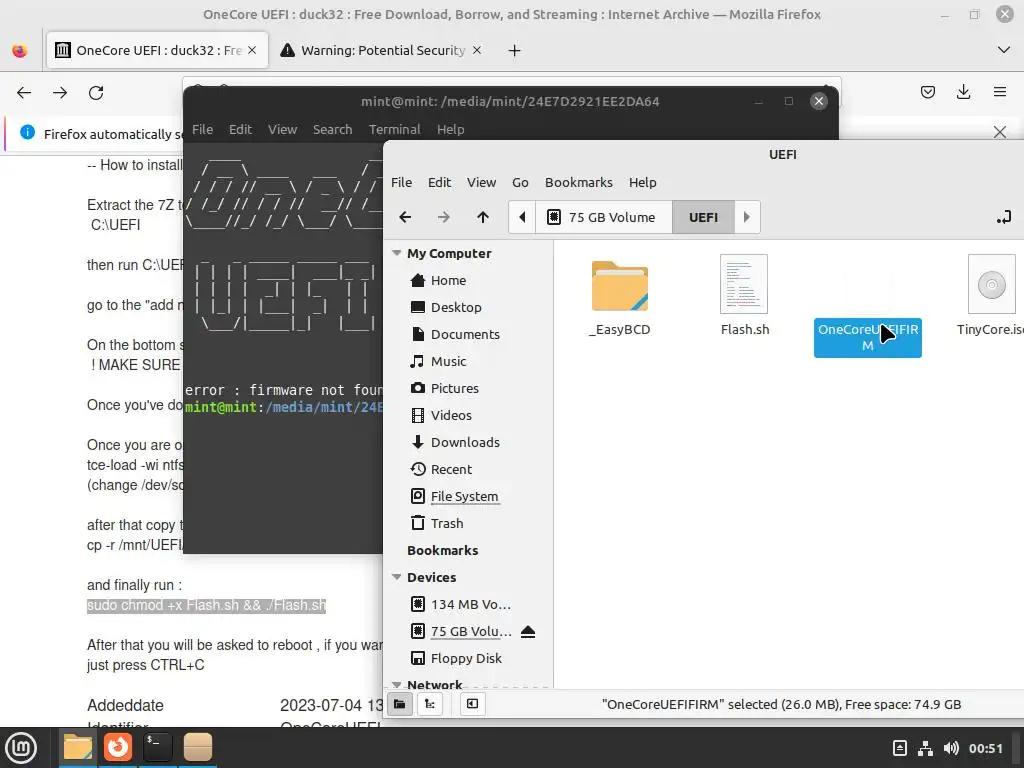Image resolution: width=1024 pixels, height=768 pixels.
Task: Open Files from the taskbar
Action: tap(78, 748)
